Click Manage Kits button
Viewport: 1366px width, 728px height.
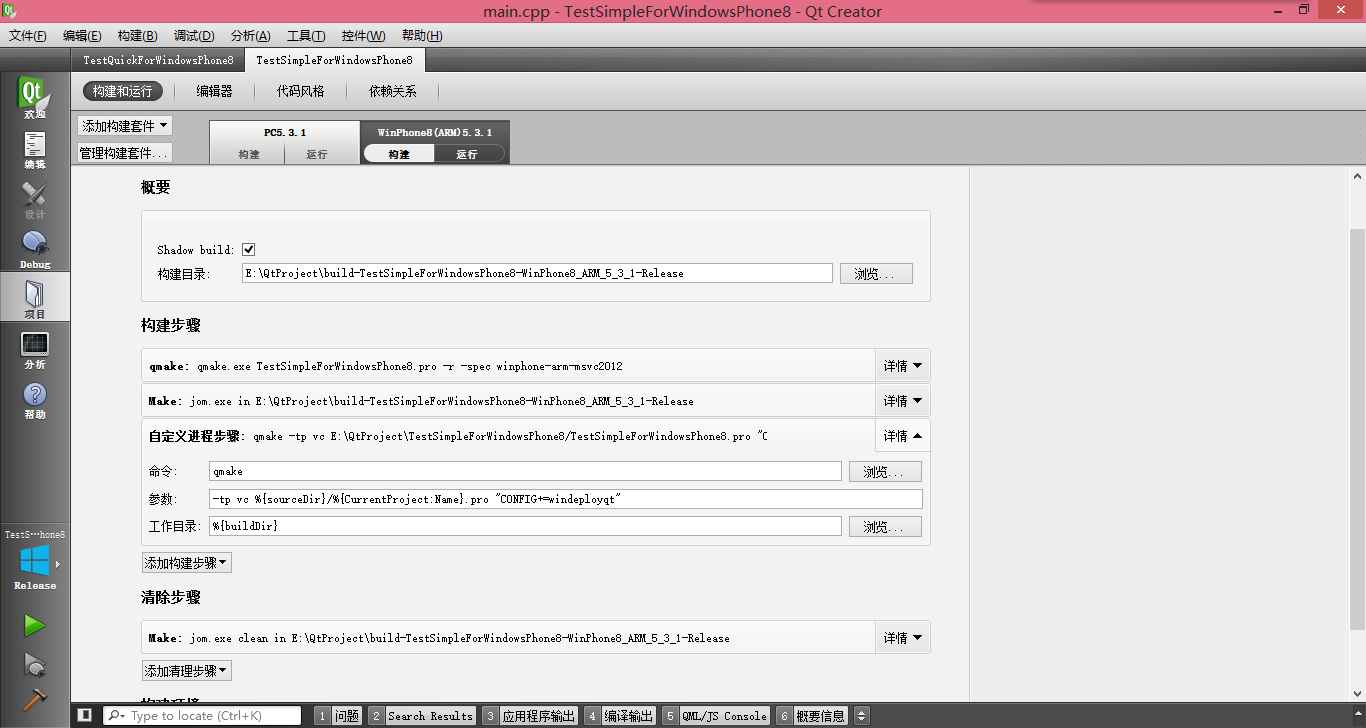pyautogui.click(x=125, y=153)
